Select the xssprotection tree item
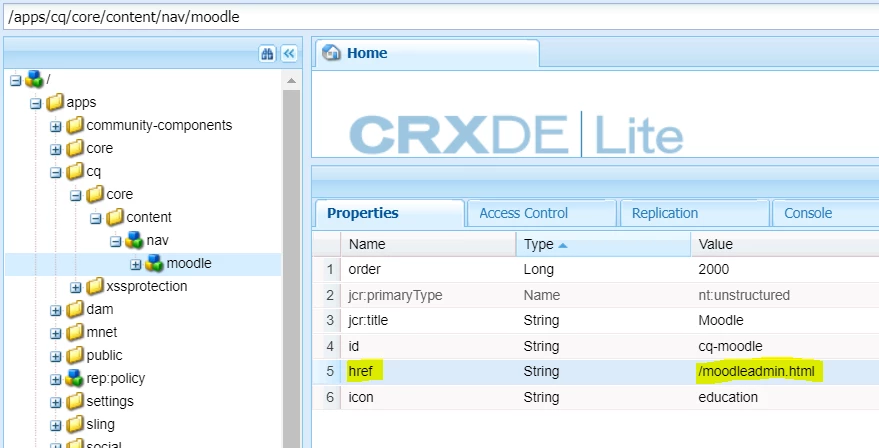 tap(146, 286)
